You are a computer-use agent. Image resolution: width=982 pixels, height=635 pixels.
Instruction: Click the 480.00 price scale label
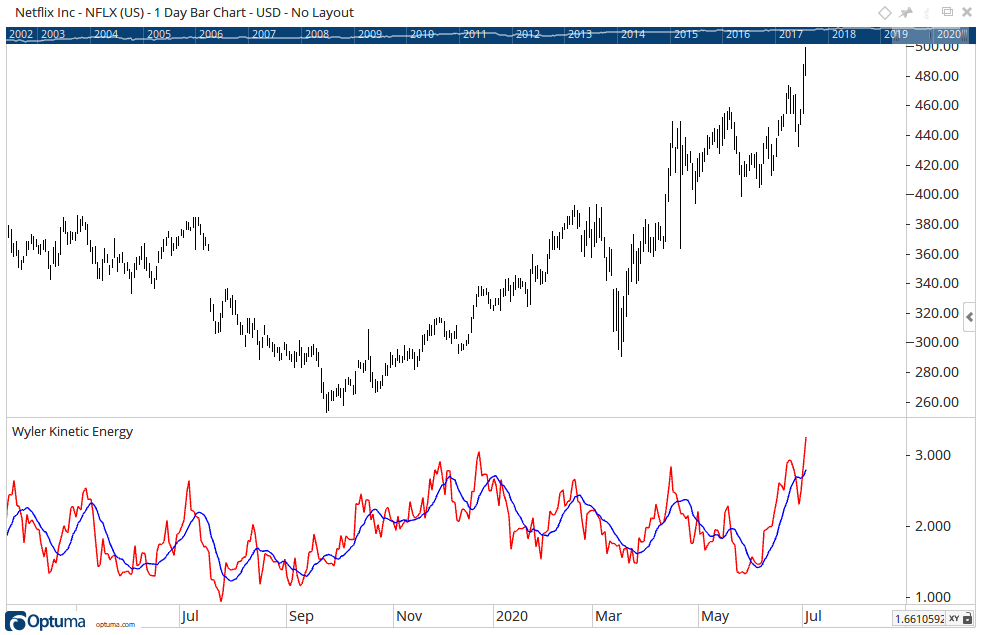click(937, 76)
